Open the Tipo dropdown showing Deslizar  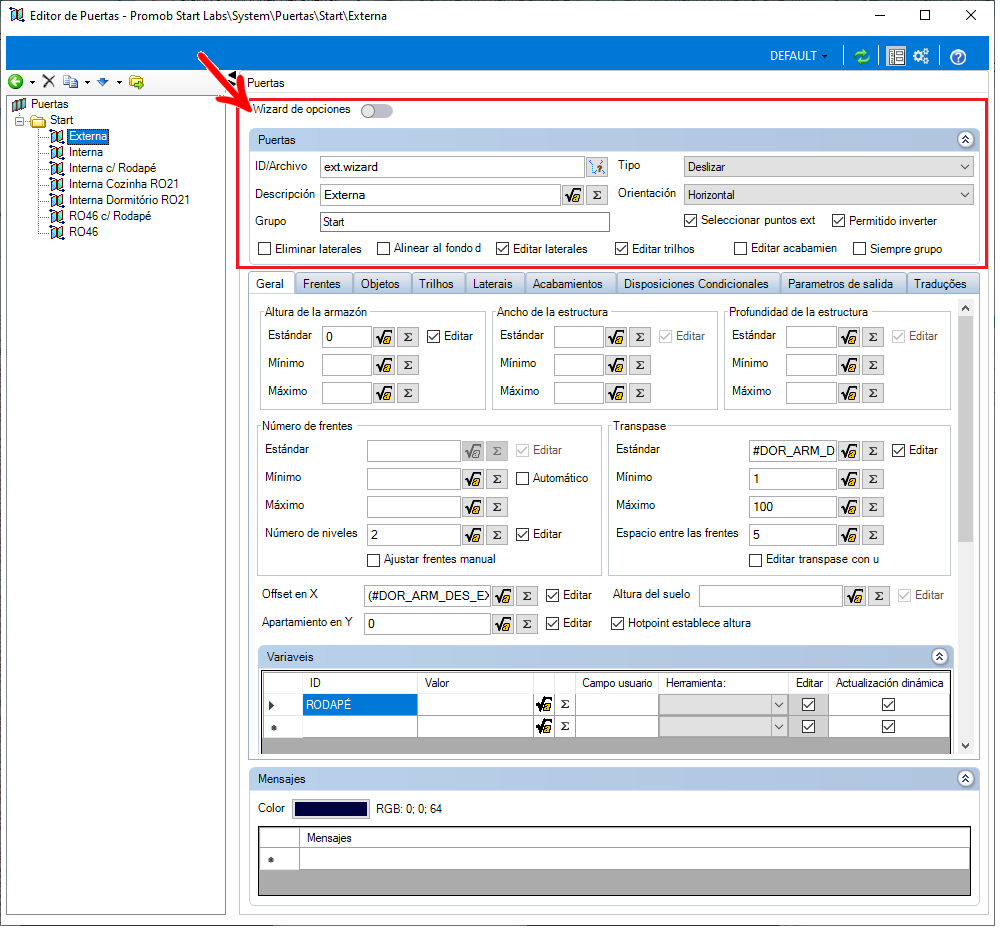coord(828,167)
